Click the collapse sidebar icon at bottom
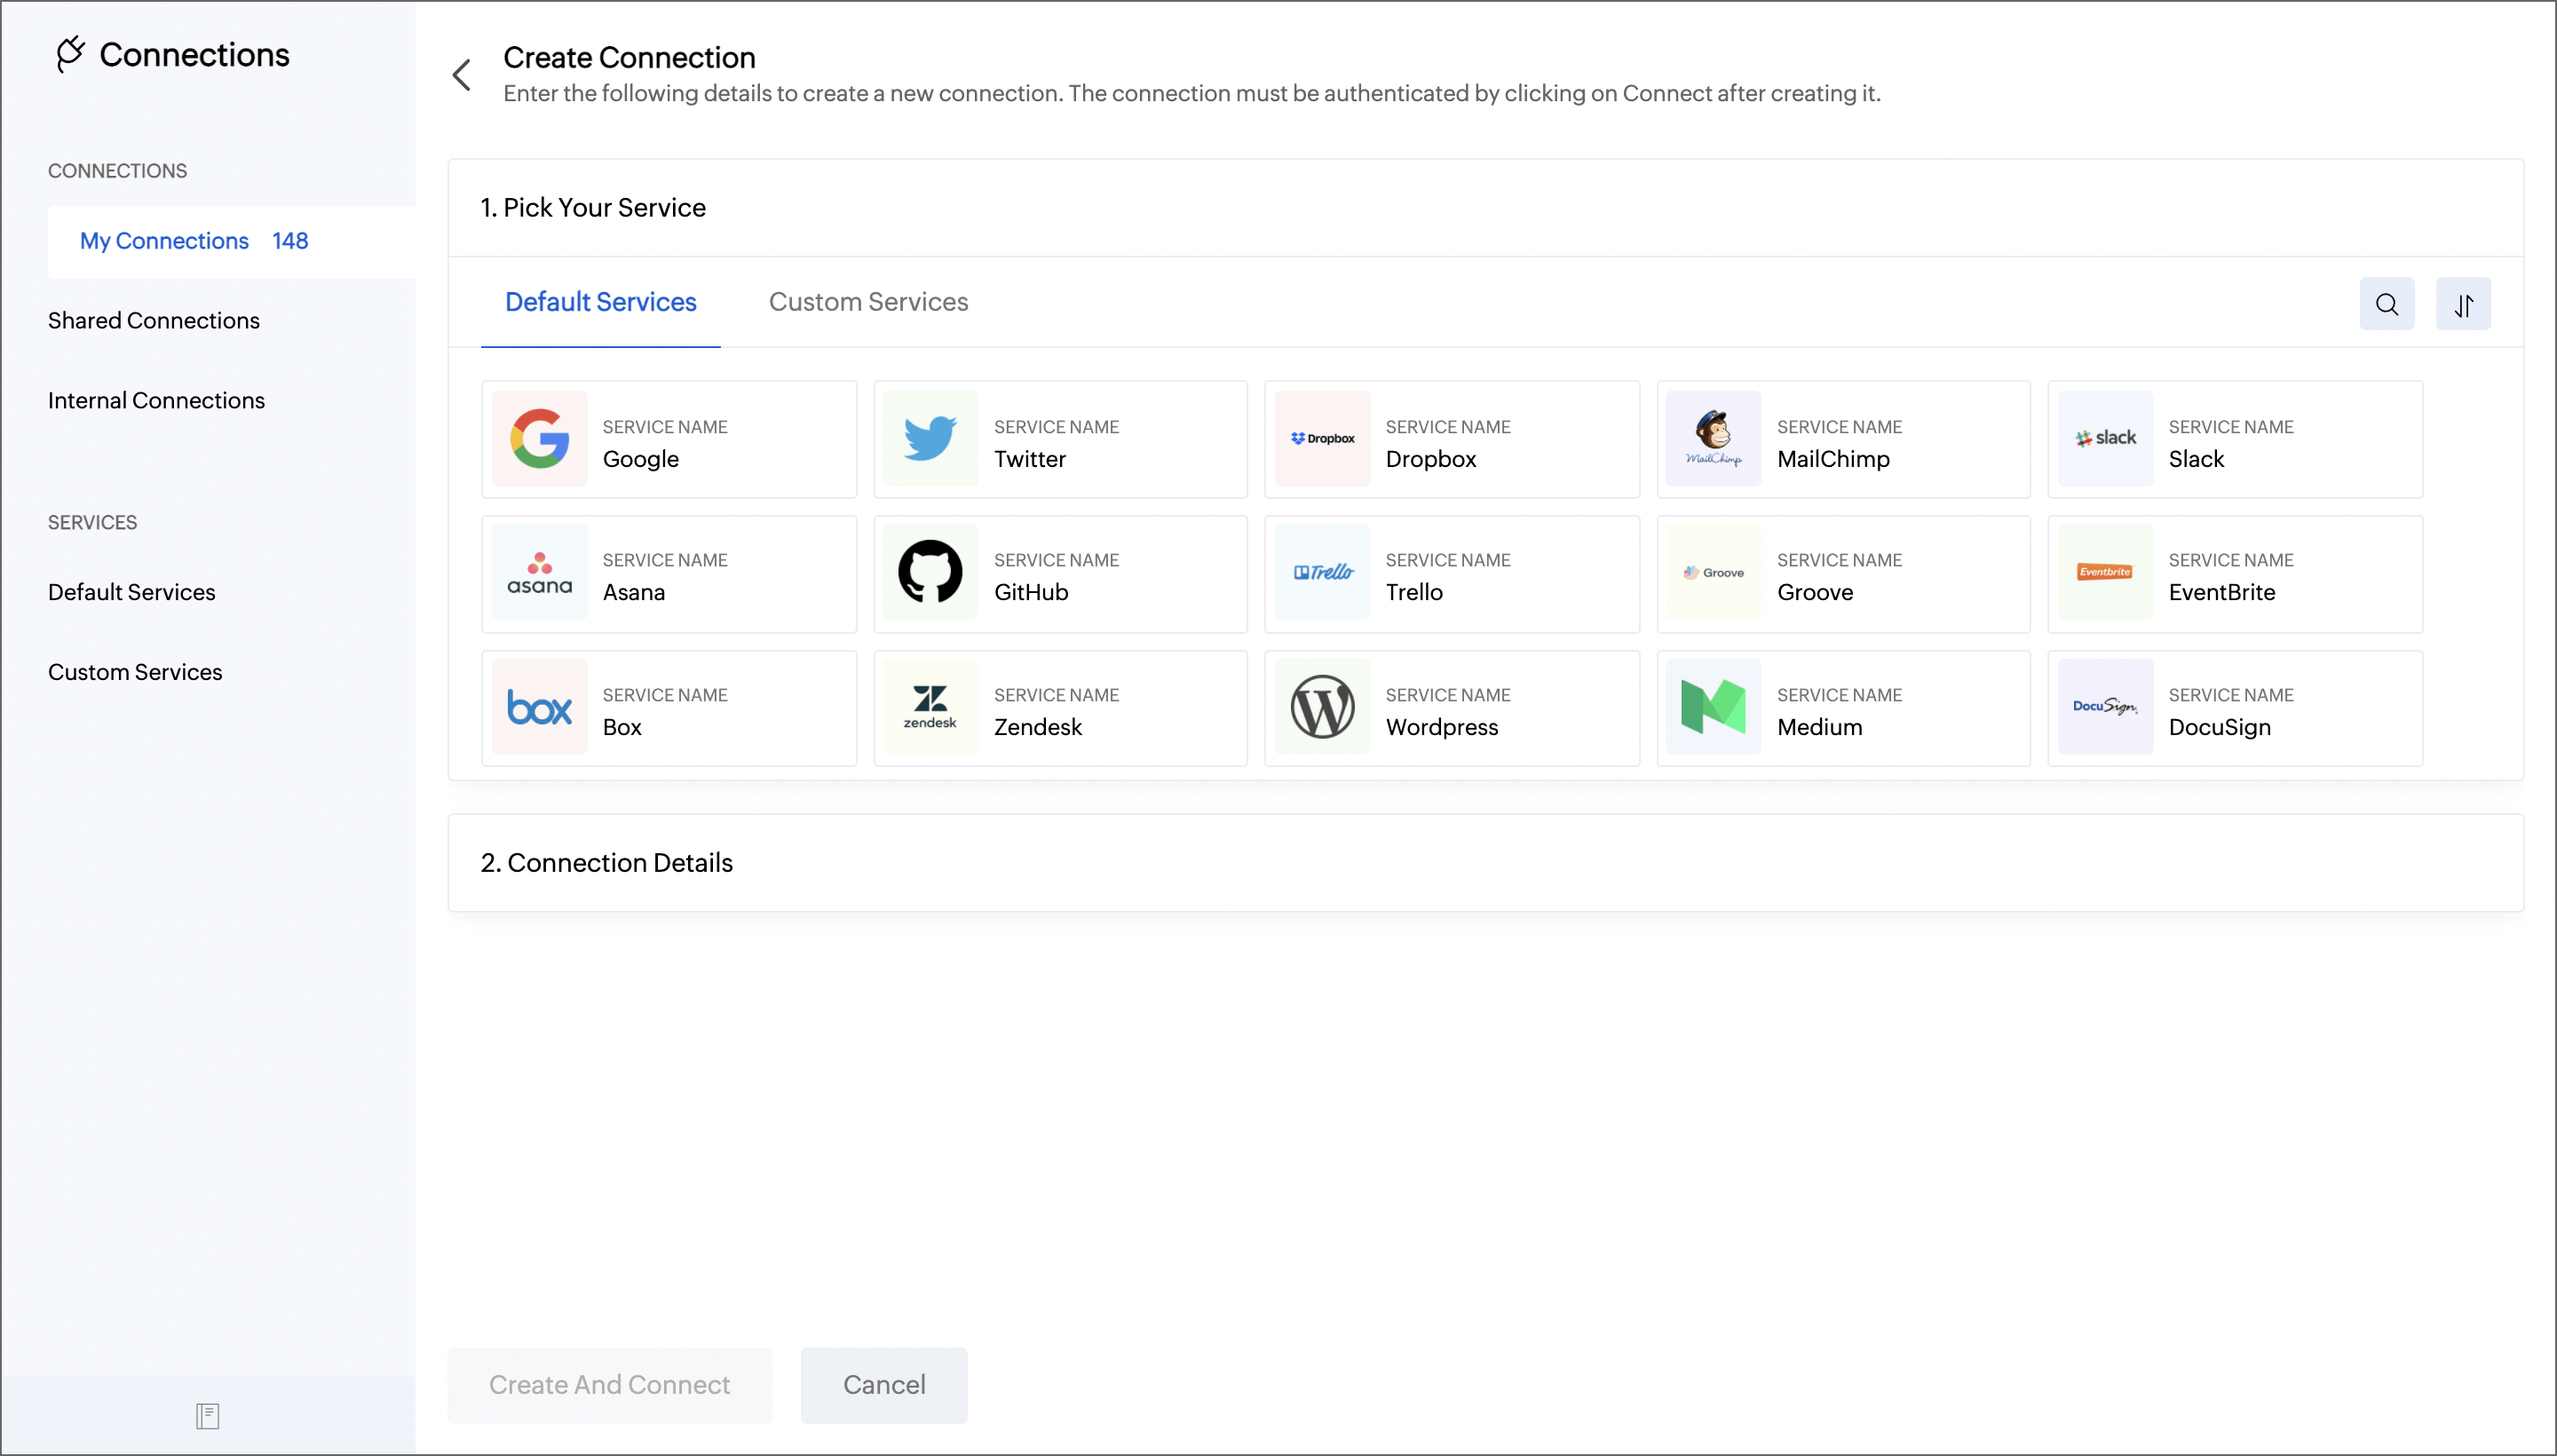This screenshot has height=1456, width=2557. click(x=207, y=1415)
